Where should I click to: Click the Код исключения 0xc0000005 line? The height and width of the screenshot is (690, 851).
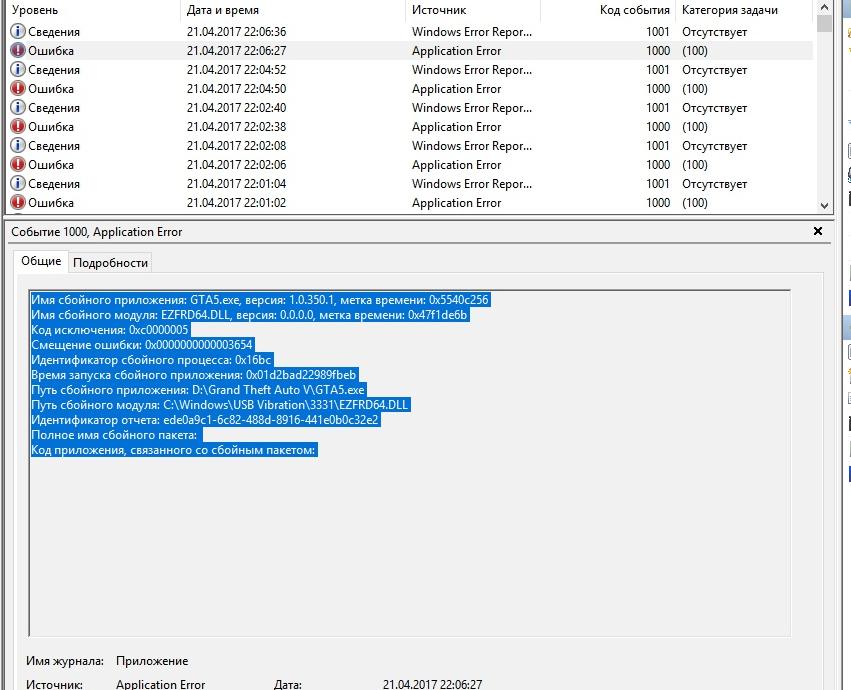point(110,330)
